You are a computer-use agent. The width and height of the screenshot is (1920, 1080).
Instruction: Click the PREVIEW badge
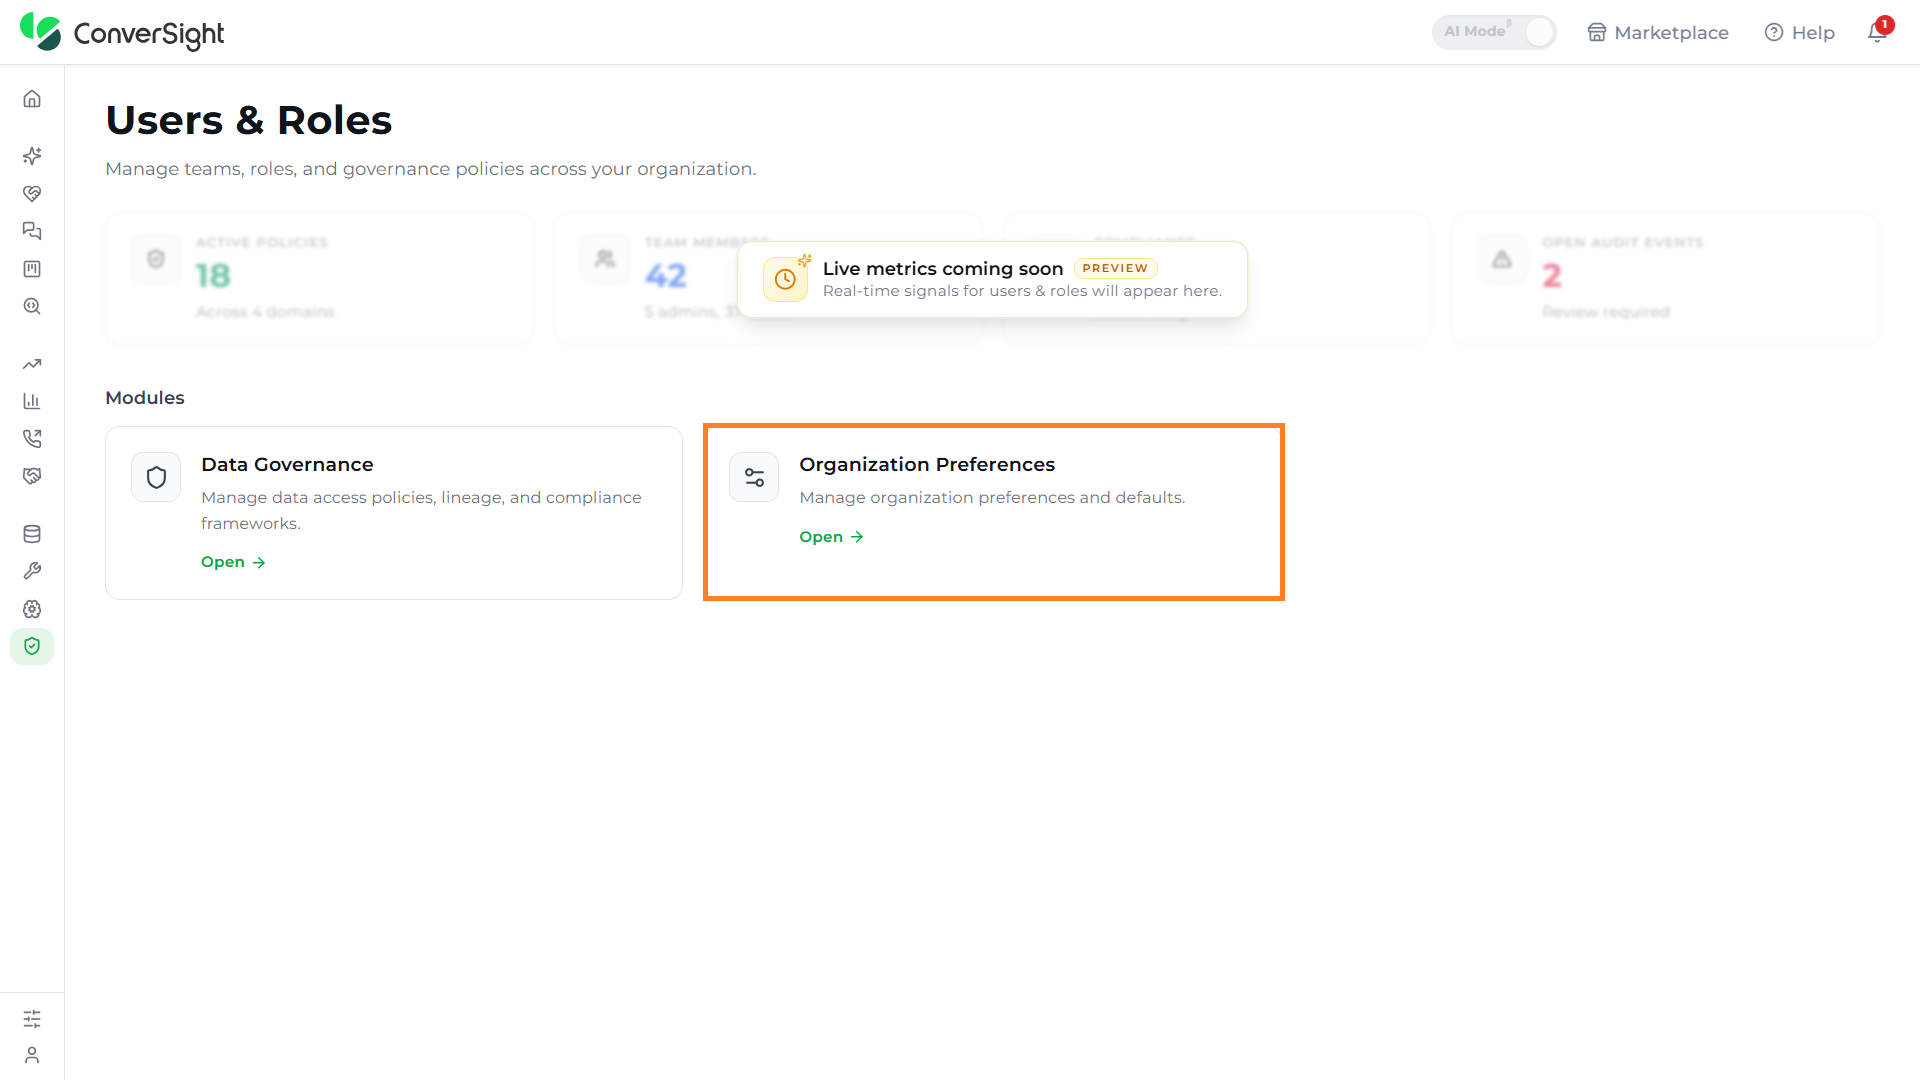click(x=1115, y=268)
